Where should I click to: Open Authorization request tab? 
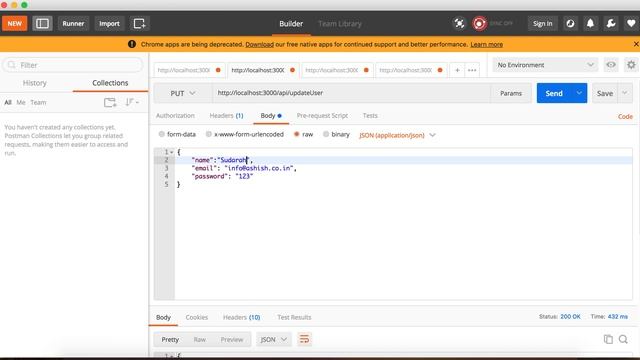click(175, 116)
